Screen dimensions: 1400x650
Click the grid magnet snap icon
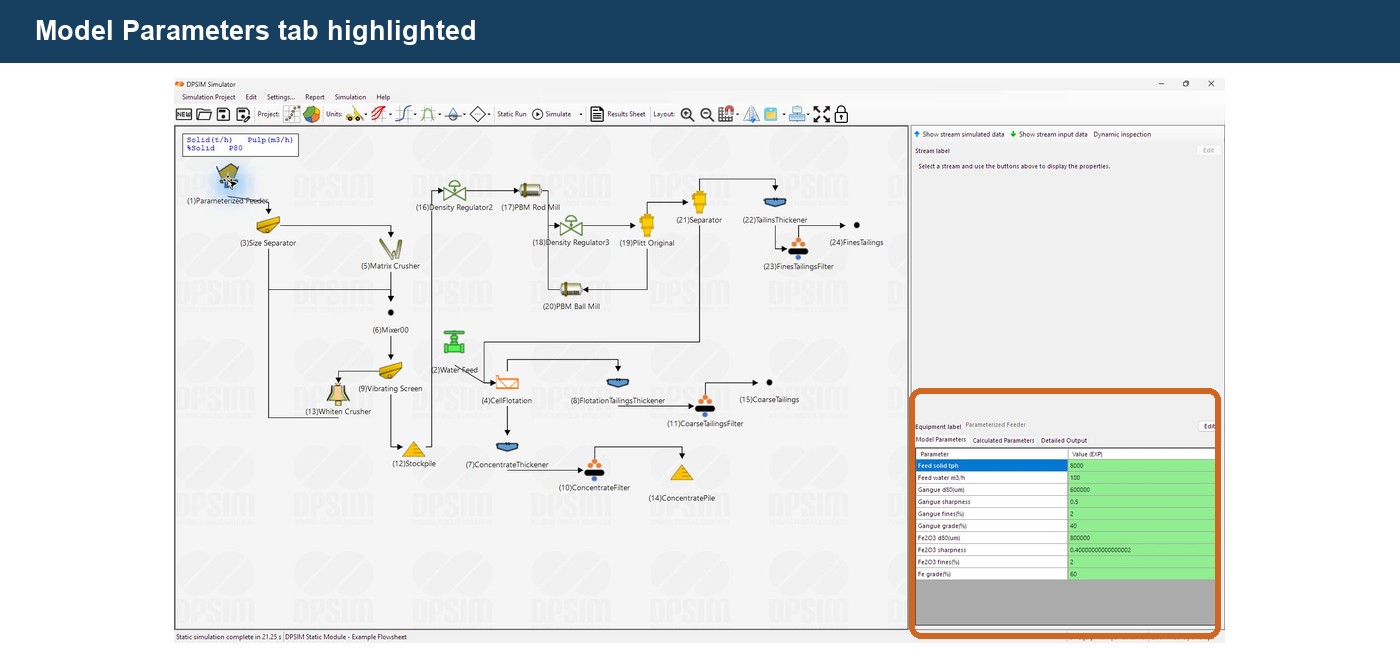(726, 114)
